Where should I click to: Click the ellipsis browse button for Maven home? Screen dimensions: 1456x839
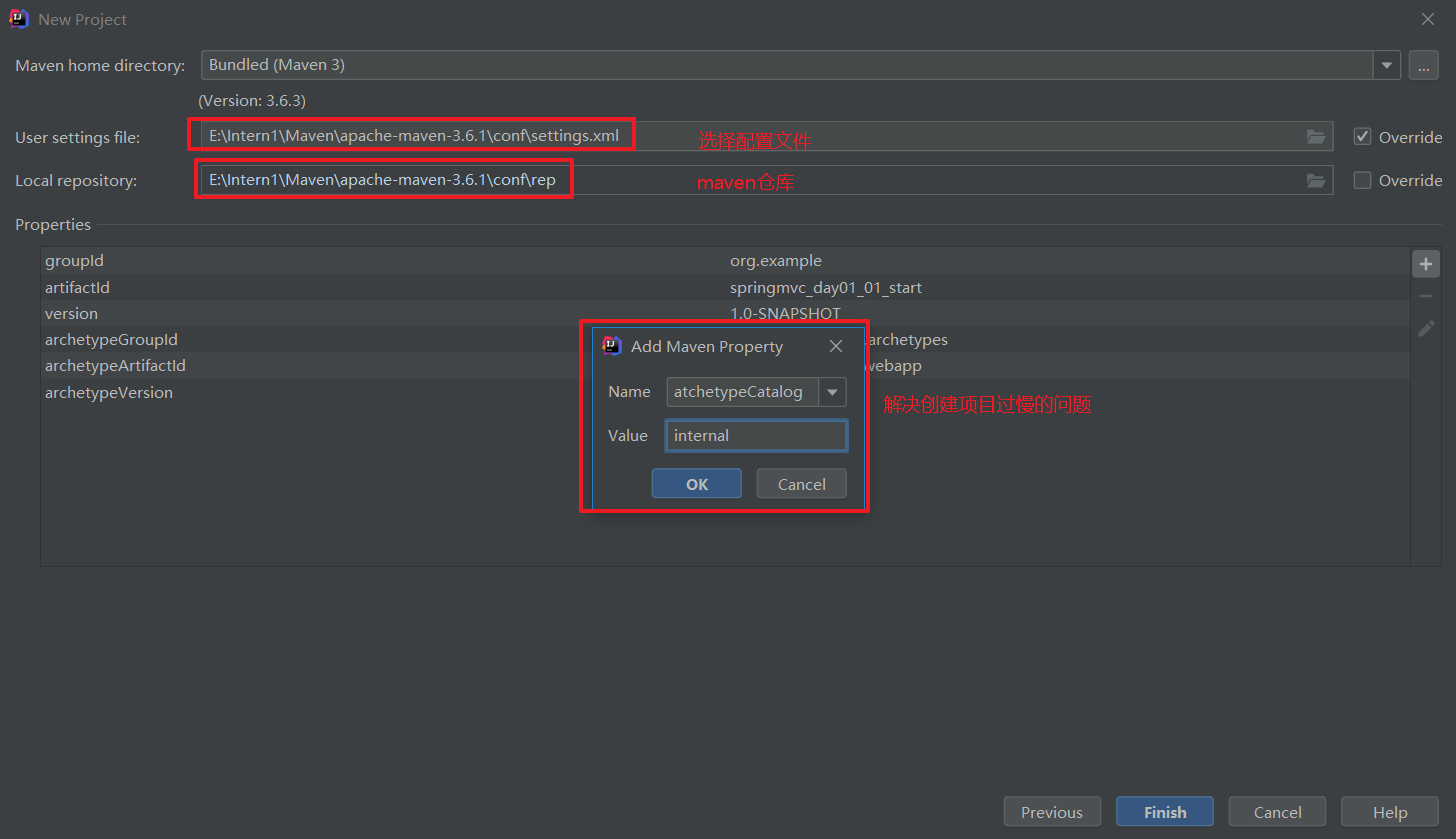[x=1423, y=65]
